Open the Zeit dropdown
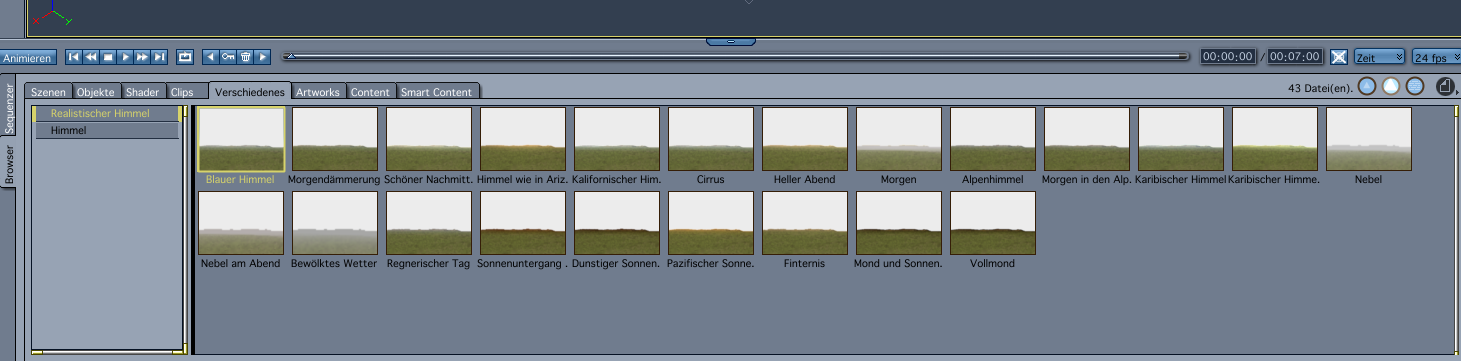The height and width of the screenshot is (361, 1461). (1379, 57)
